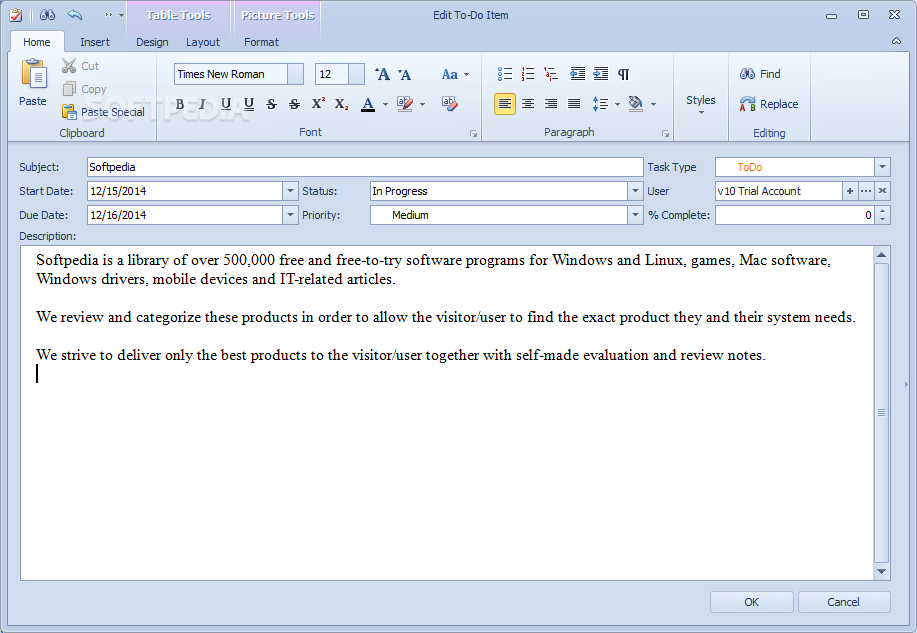Viewport: 917px width, 633px height.
Task: Click the Subject input field
Action: point(365,167)
